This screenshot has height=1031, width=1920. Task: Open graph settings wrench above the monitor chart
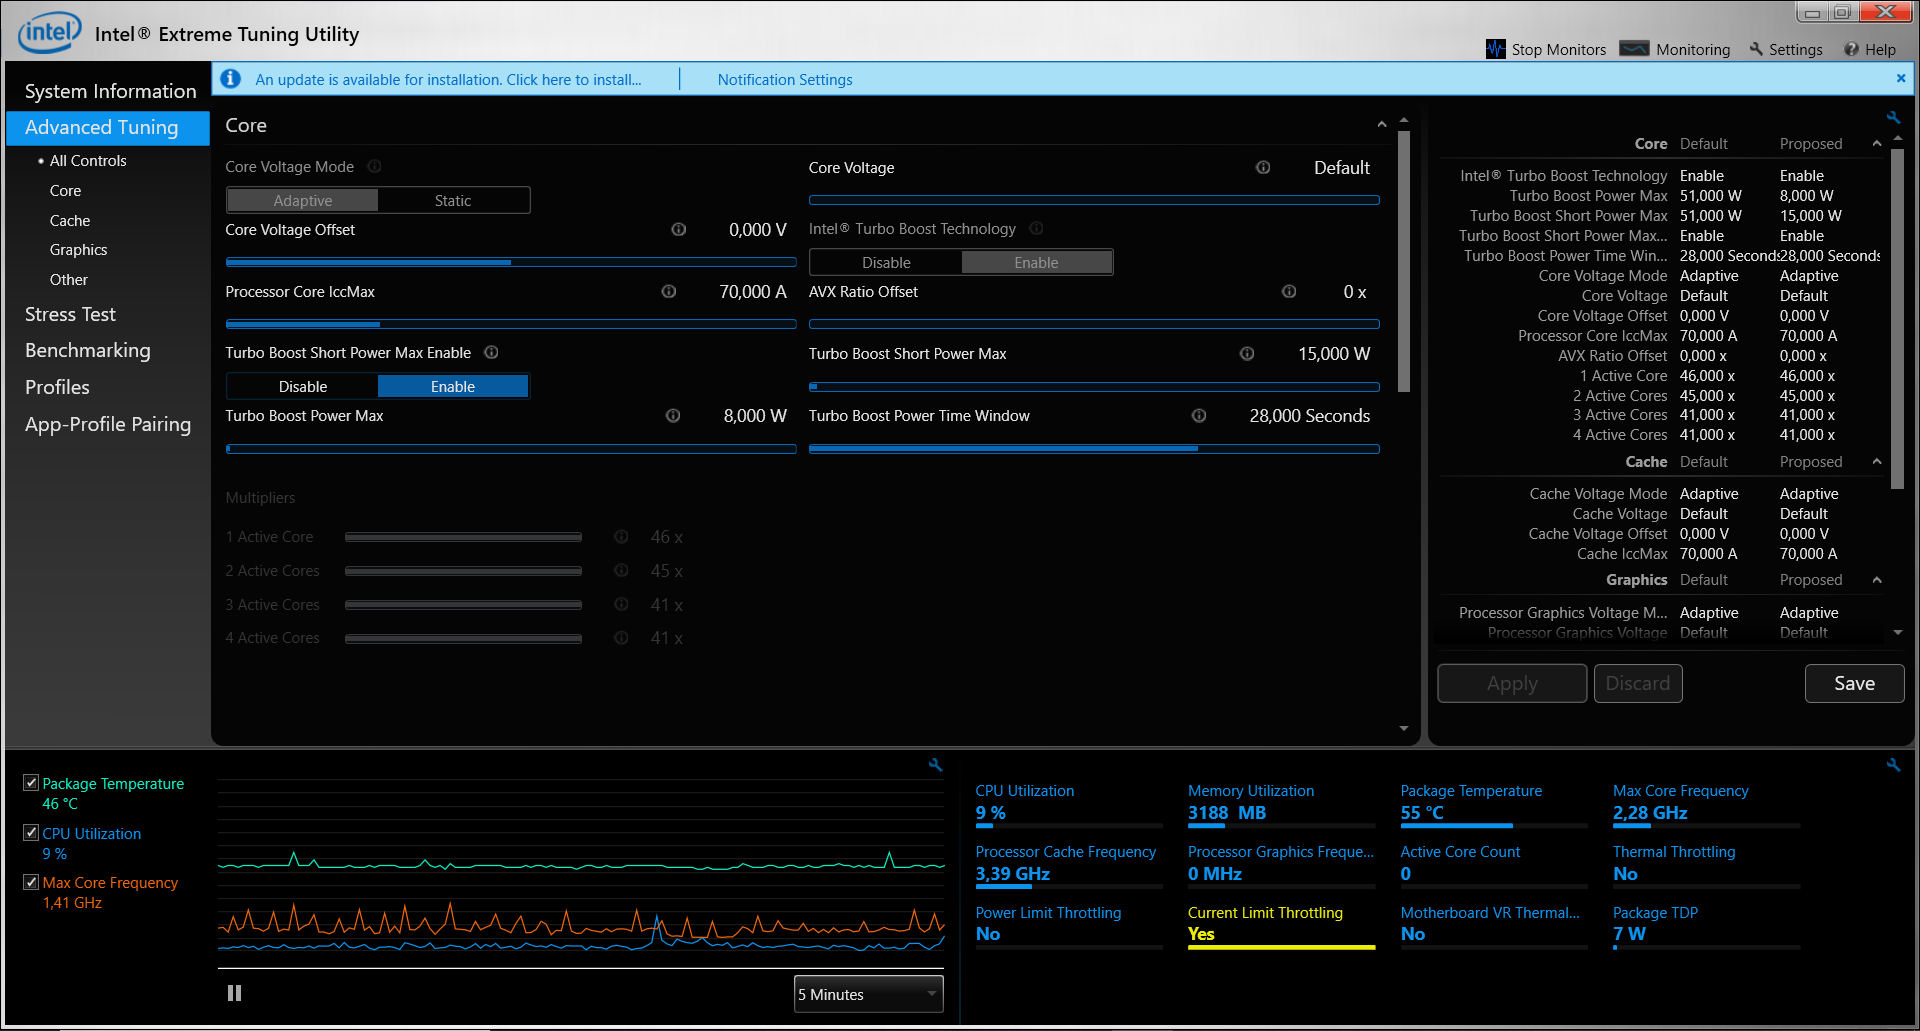[935, 765]
